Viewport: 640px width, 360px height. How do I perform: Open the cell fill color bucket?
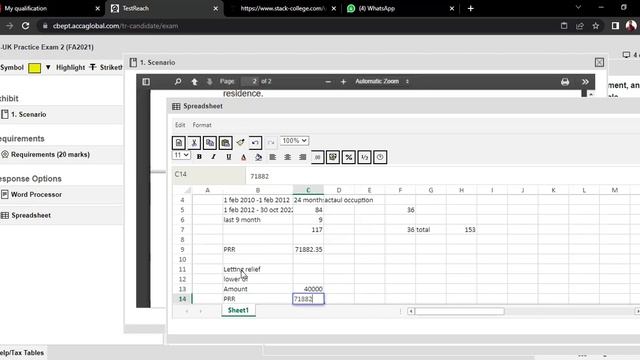pyautogui.click(x=258, y=157)
